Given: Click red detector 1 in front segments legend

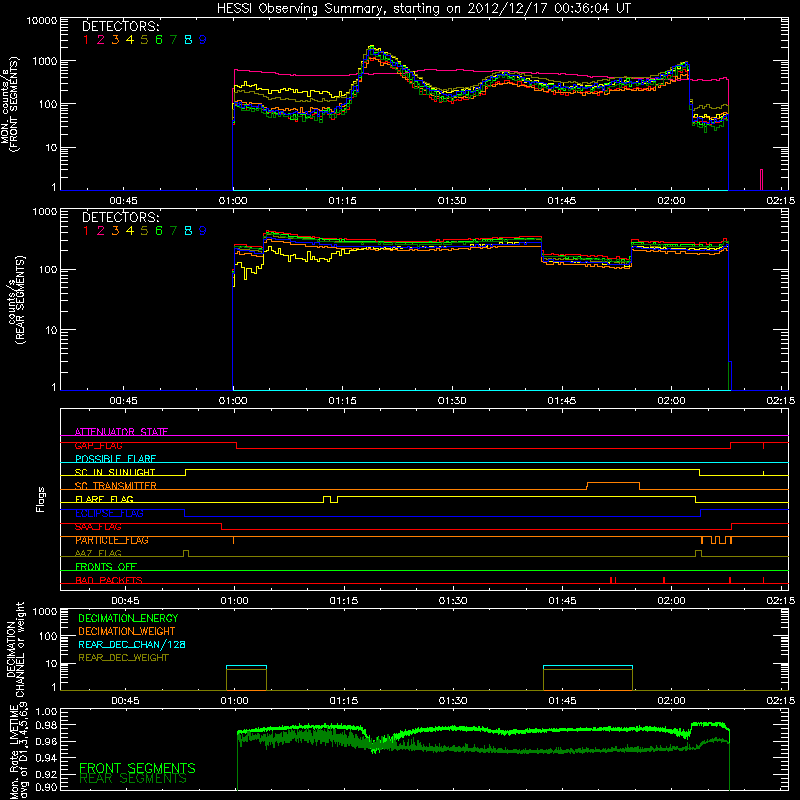Looking at the screenshot, I should click(x=86, y=40).
